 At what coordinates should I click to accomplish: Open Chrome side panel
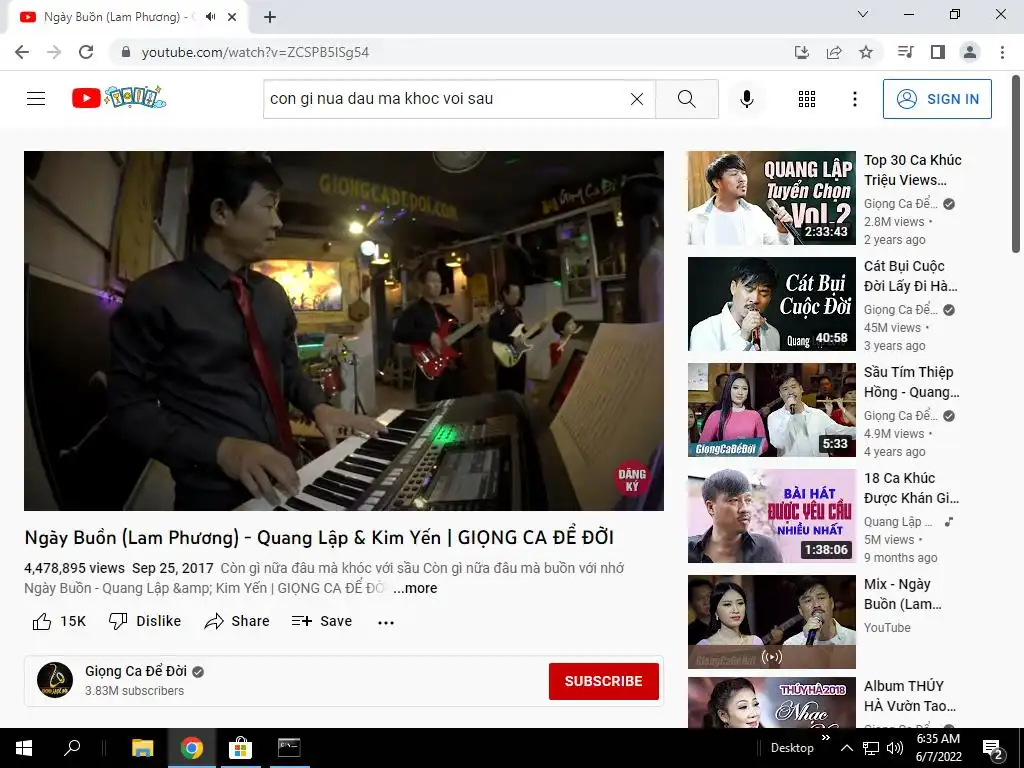[938, 52]
